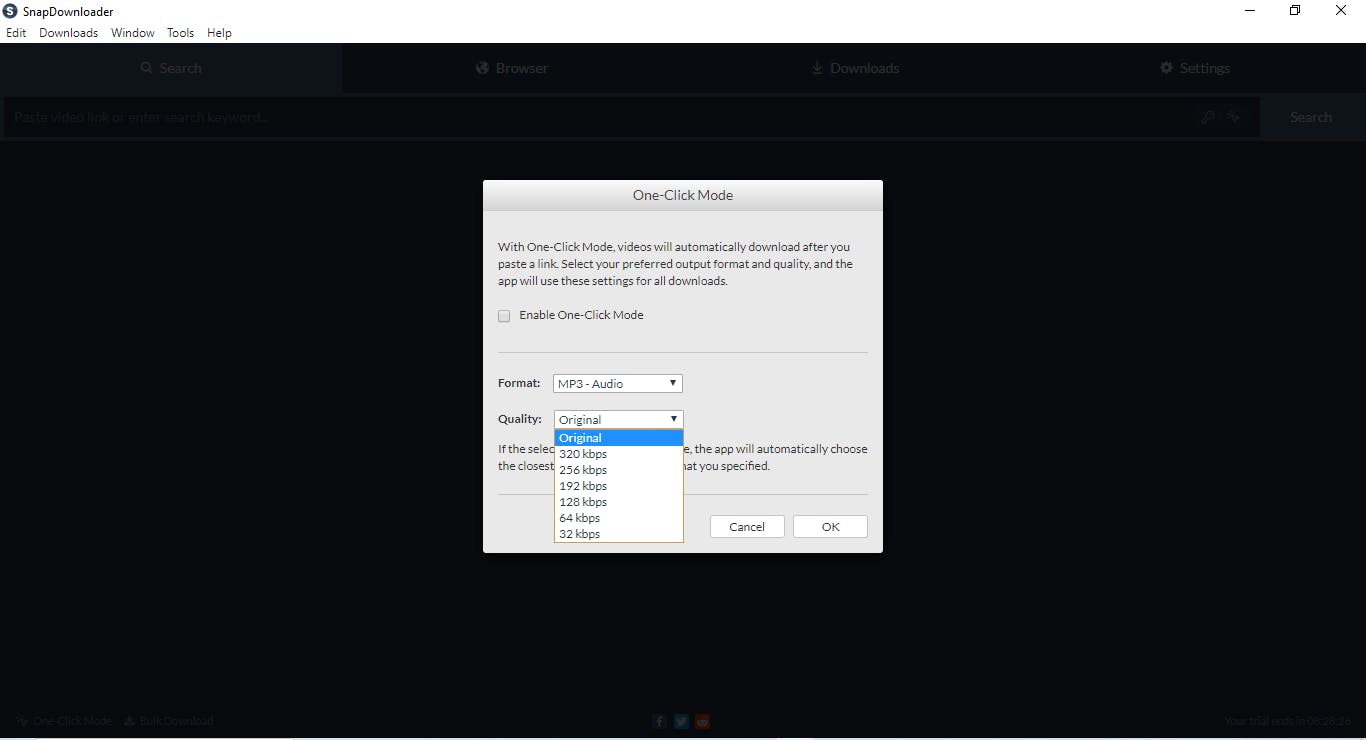
Task: Open the Twitter icon in the footer
Action: click(x=682, y=721)
